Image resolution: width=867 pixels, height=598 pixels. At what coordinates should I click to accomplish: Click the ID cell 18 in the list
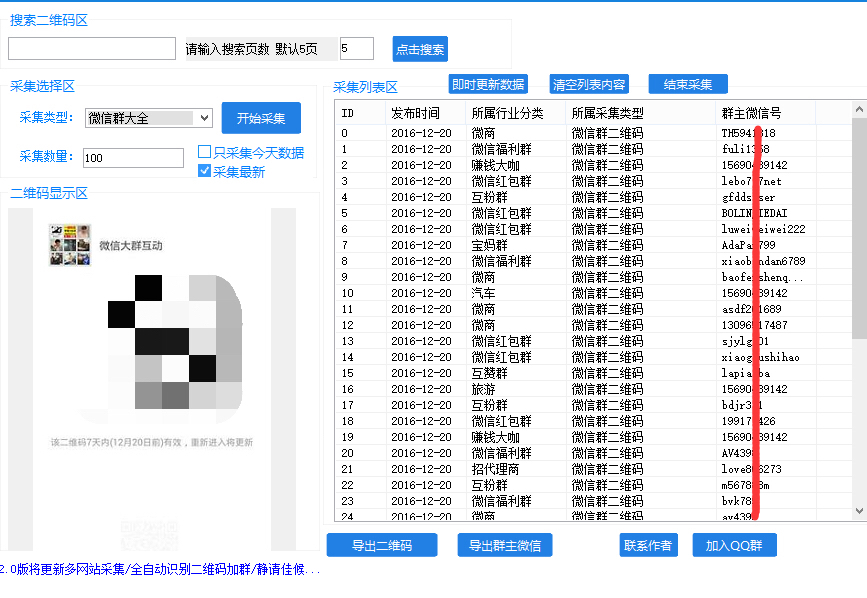click(x=347, y=421)
